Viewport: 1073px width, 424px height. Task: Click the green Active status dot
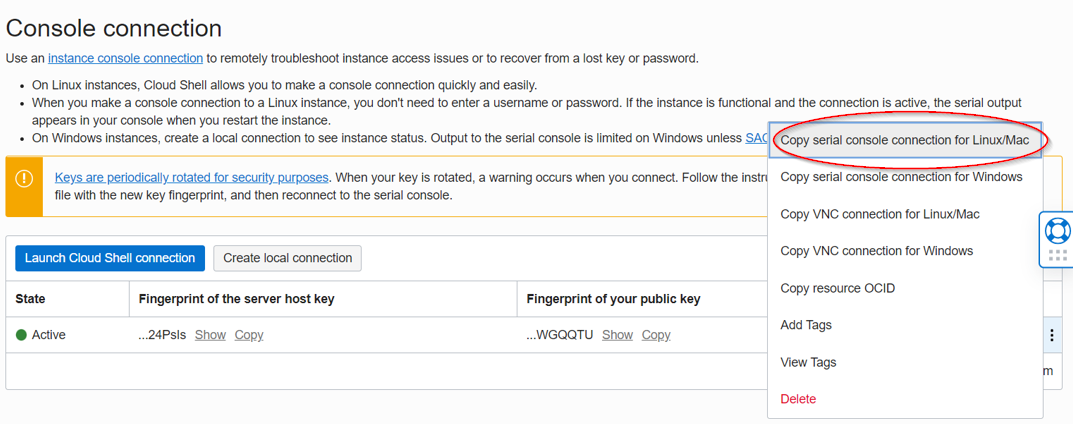[21, 335]
